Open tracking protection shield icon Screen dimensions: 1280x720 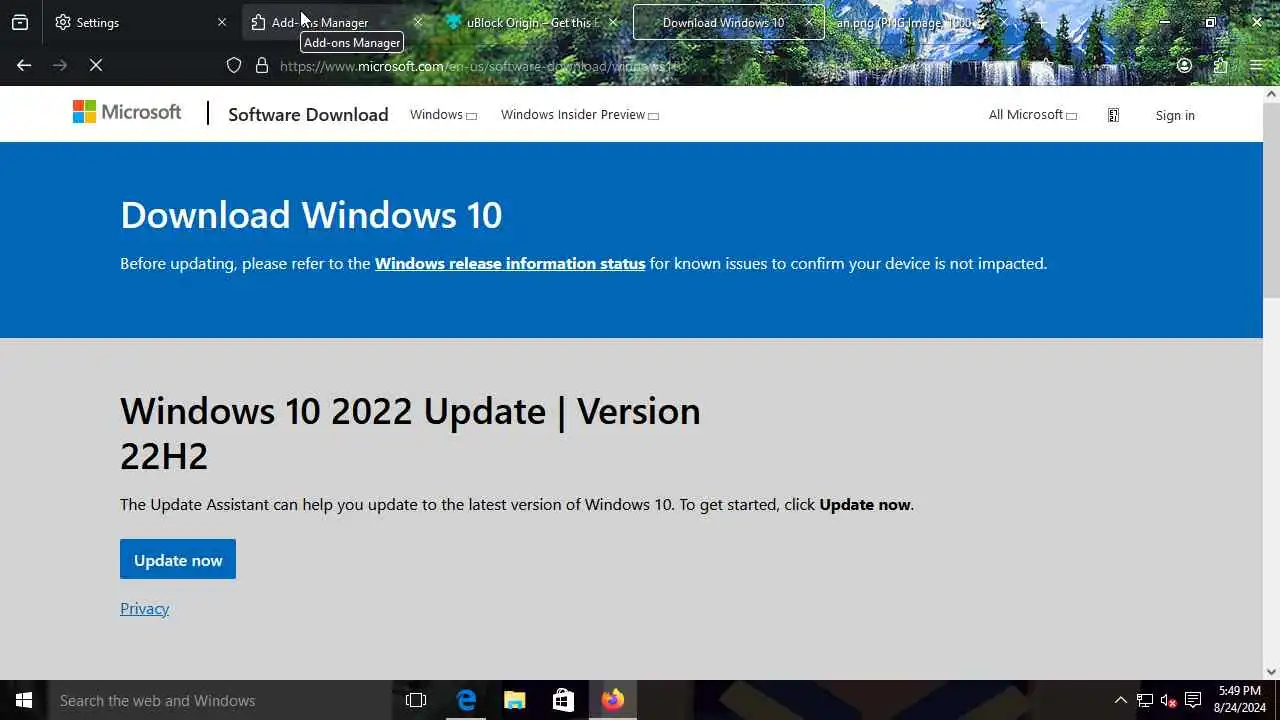point(234,65)
